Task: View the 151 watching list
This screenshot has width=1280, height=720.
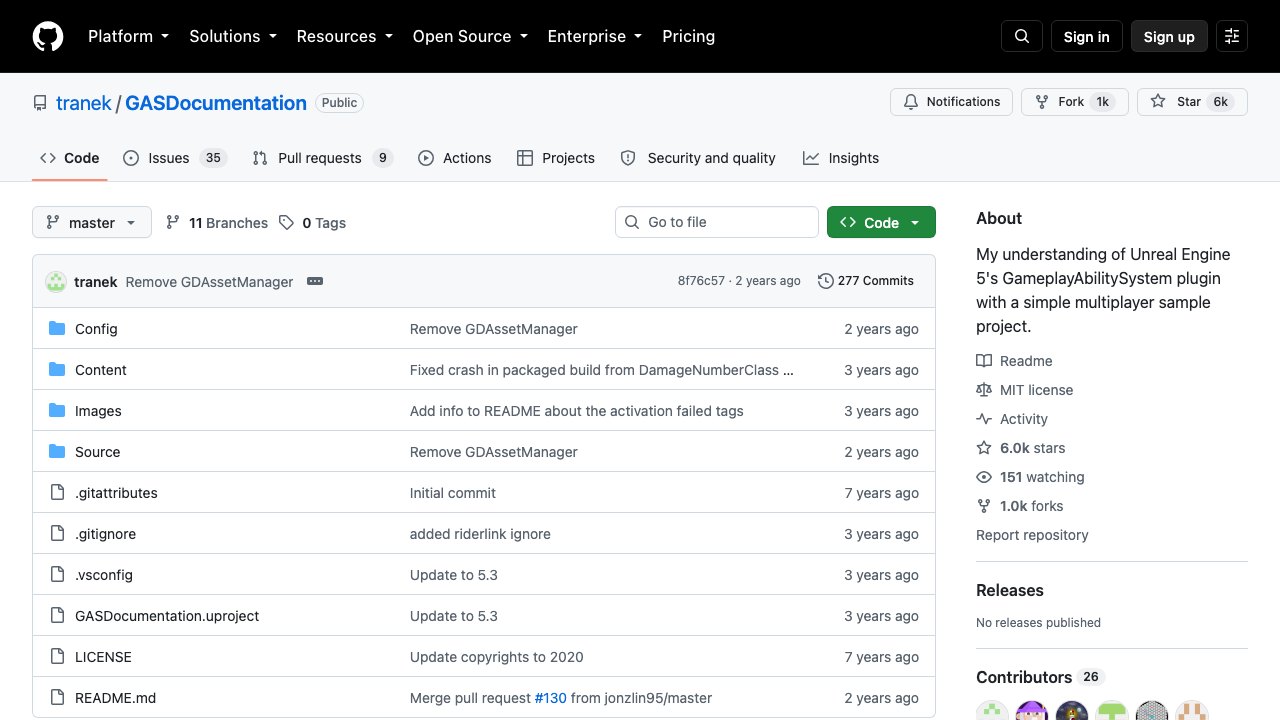Action: pos(1030,477)
